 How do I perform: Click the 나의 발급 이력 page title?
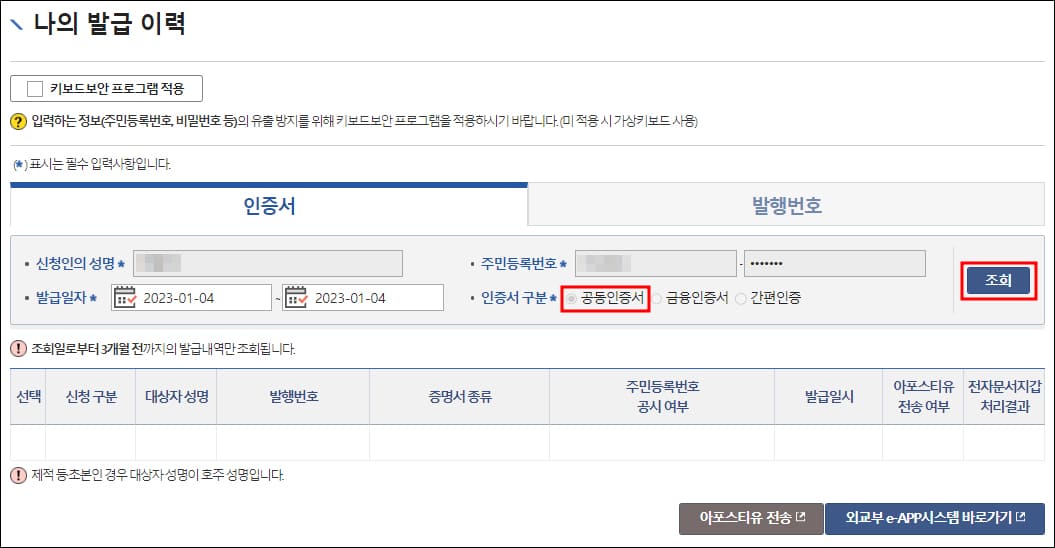[110, 24]
